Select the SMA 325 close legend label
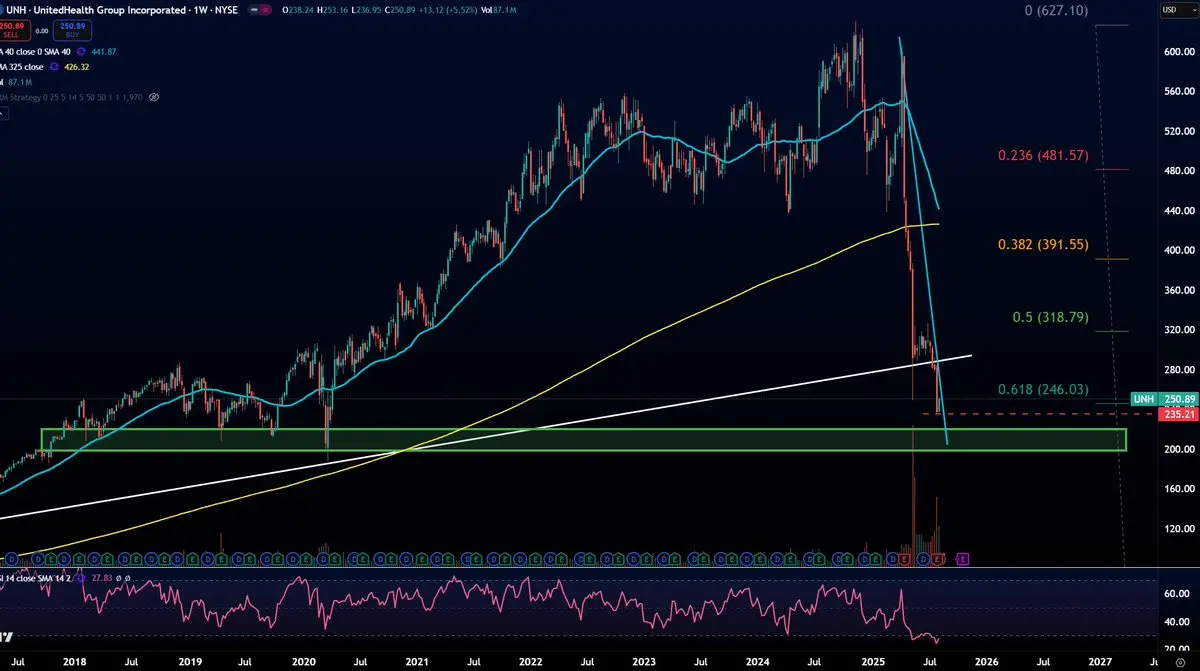1200x671 pixels. [x=22, y=67]
